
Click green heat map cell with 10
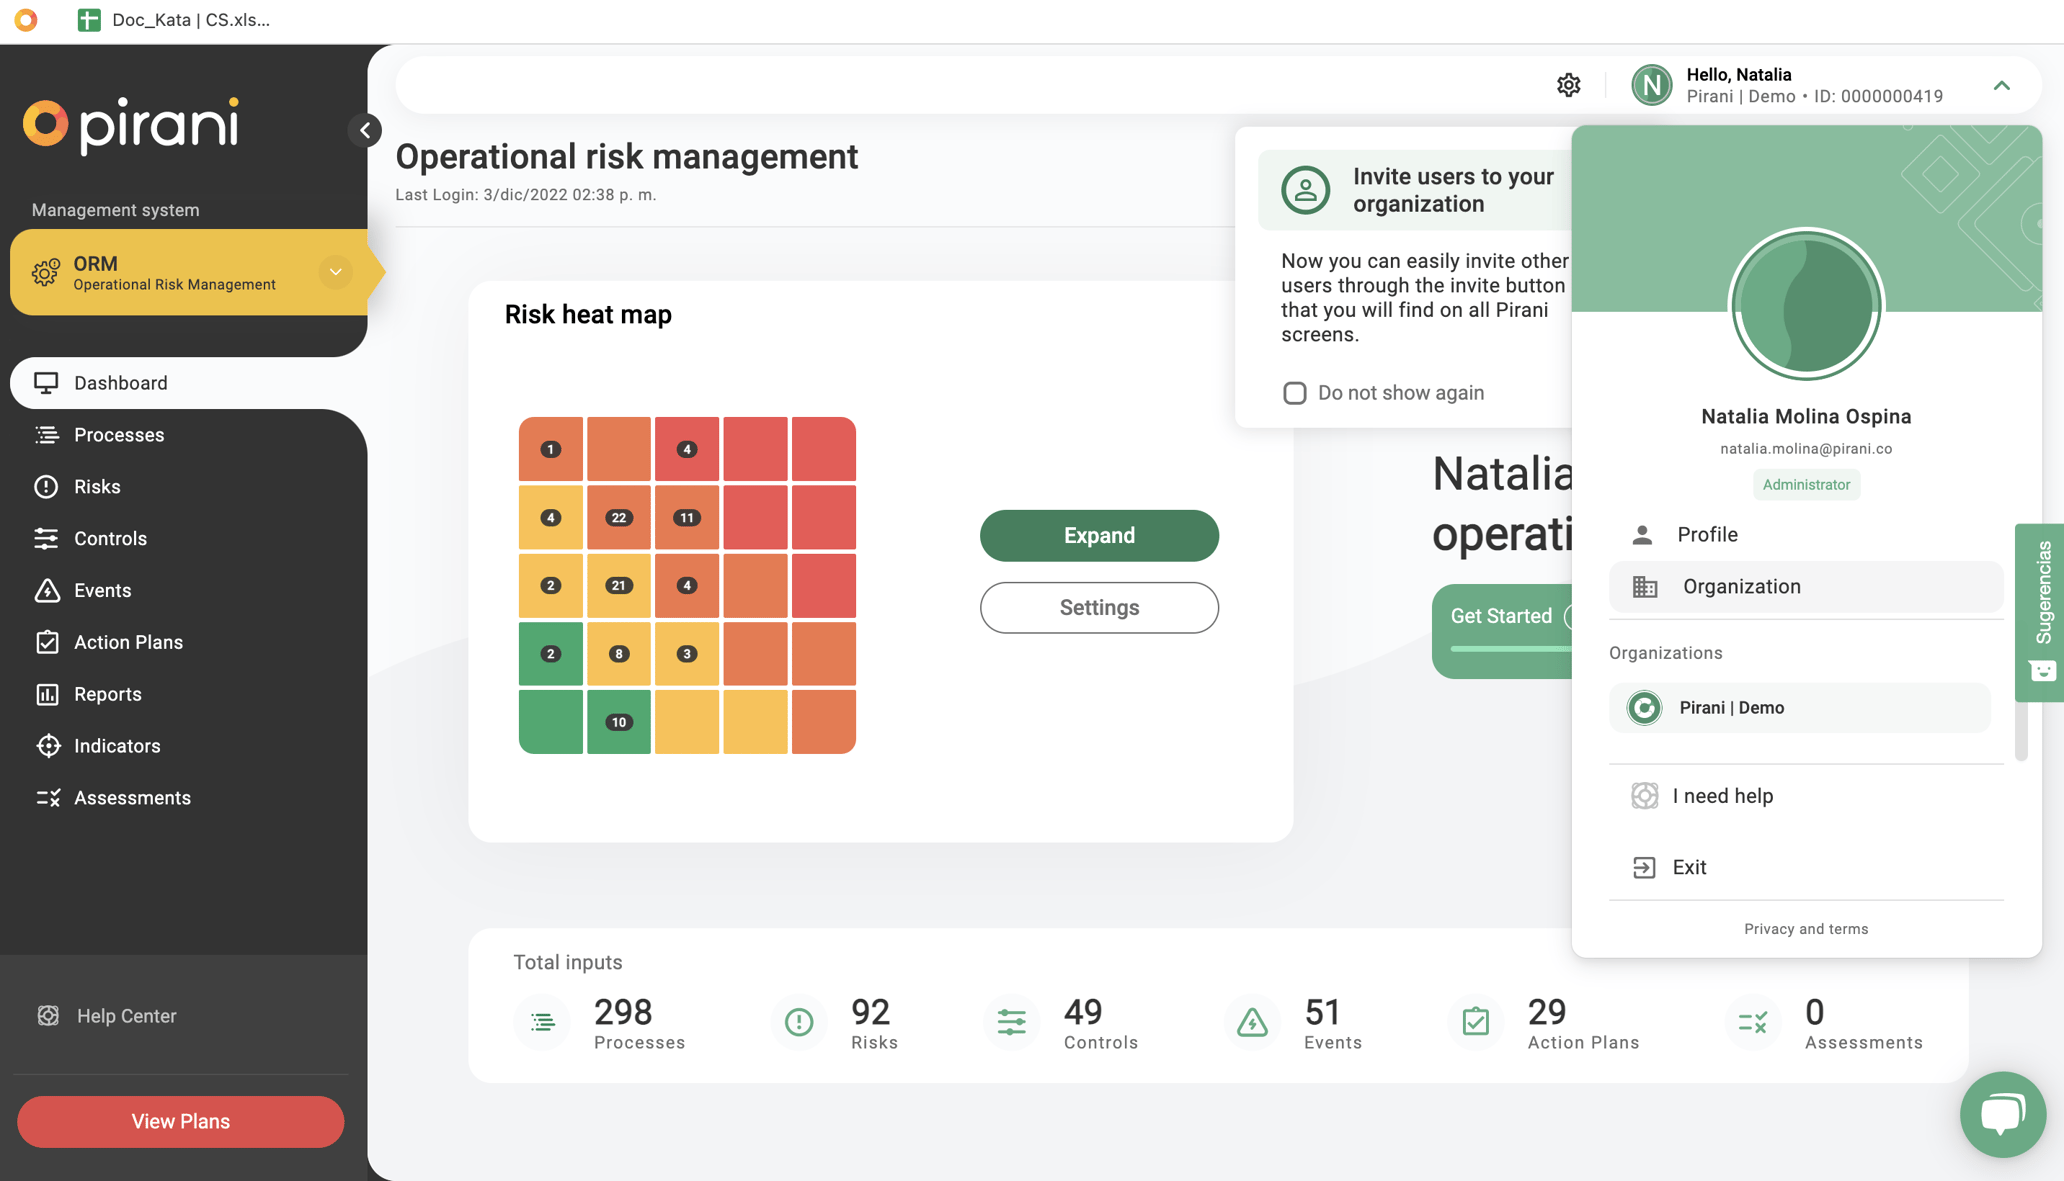point(619,722)
